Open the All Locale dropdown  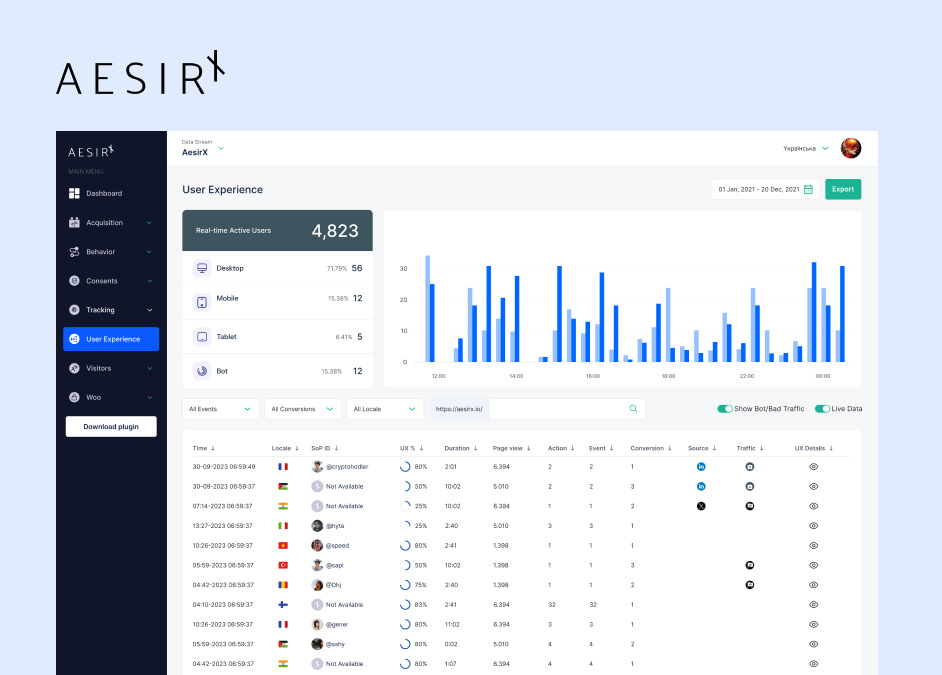pyautogui.click(x=385, y=409)
